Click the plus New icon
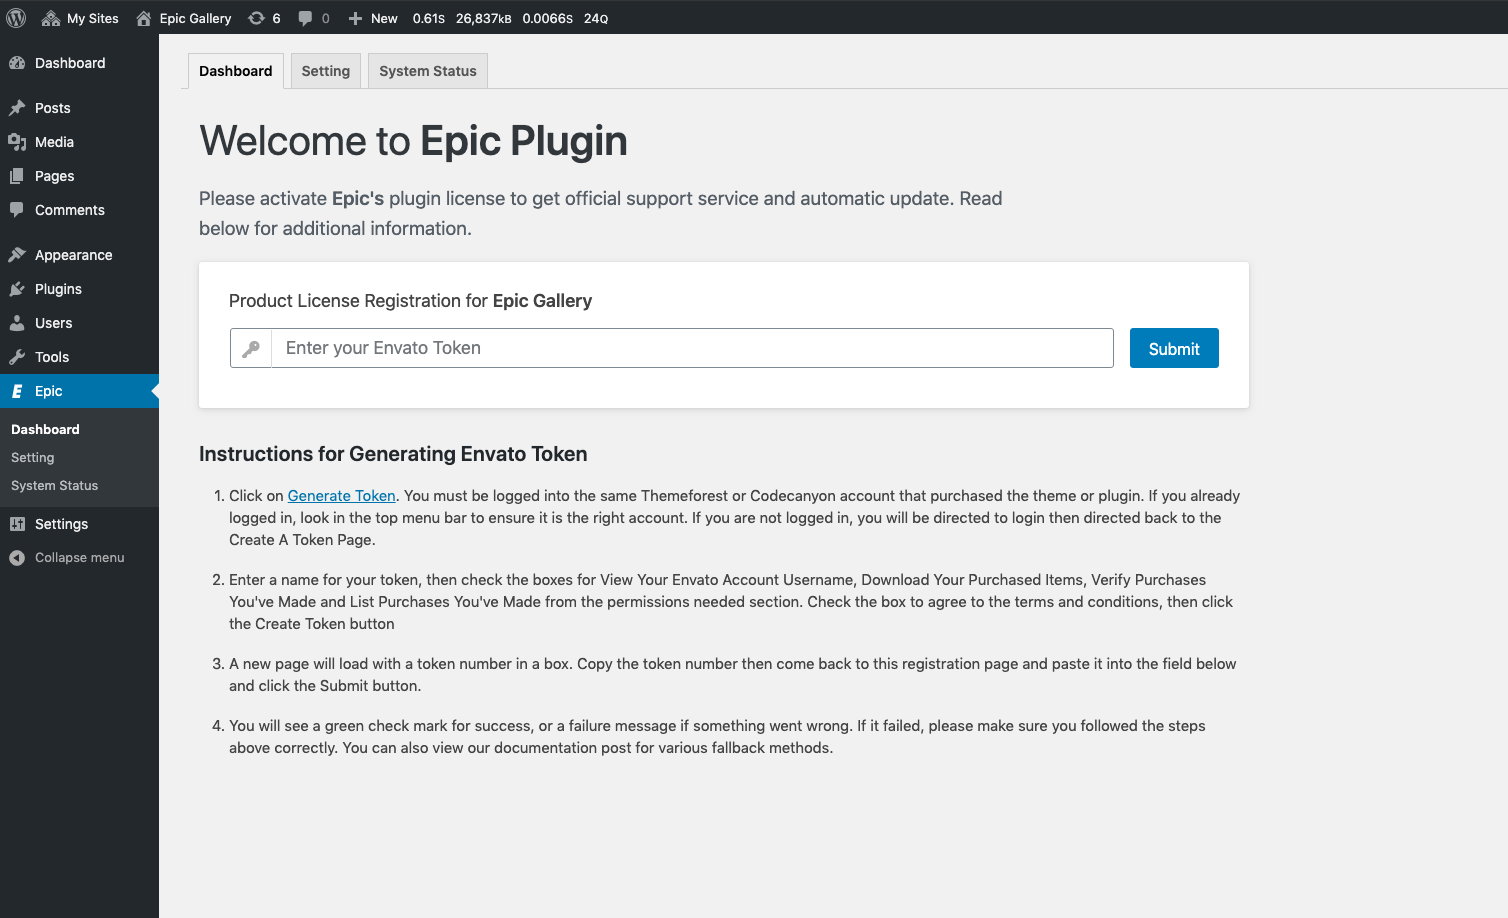1508x918 pixels. click(x=355, y=18)
